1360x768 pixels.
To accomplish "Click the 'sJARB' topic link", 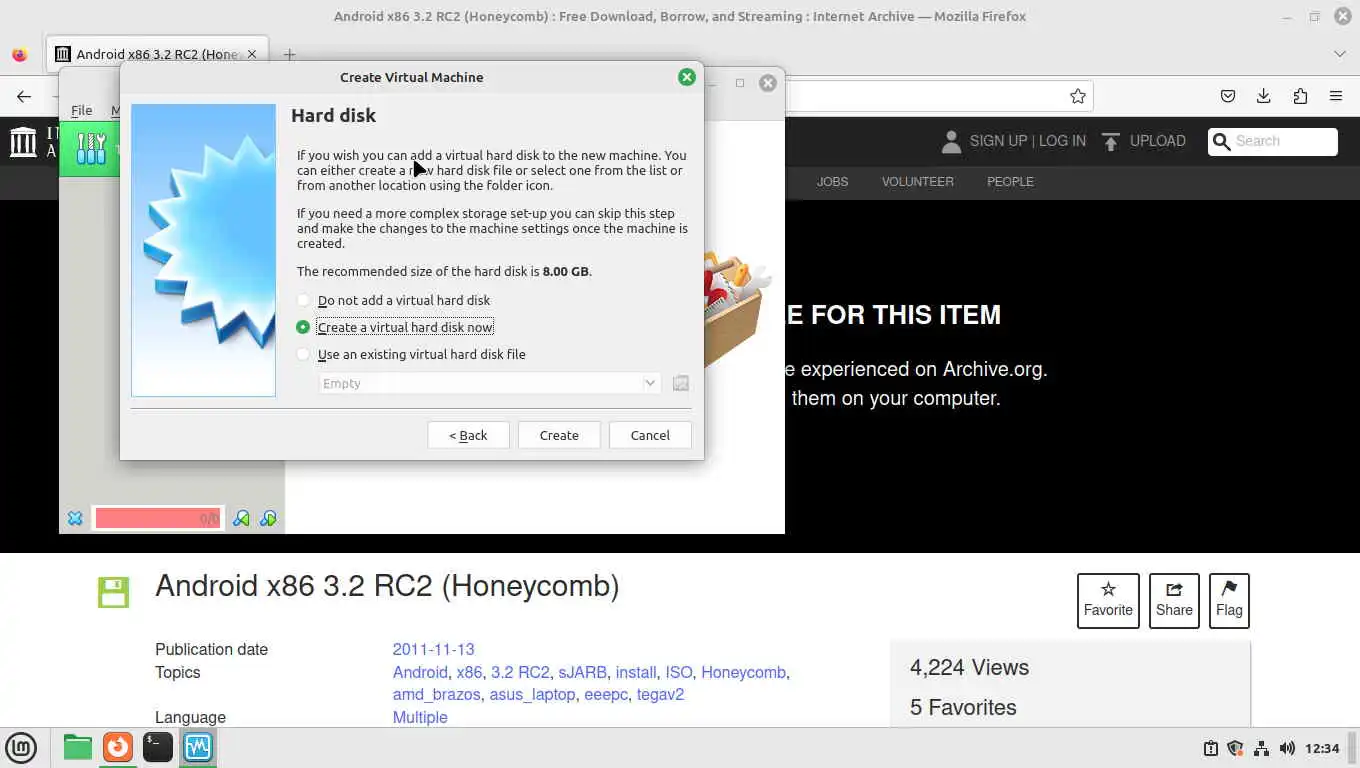I will 582,672.
